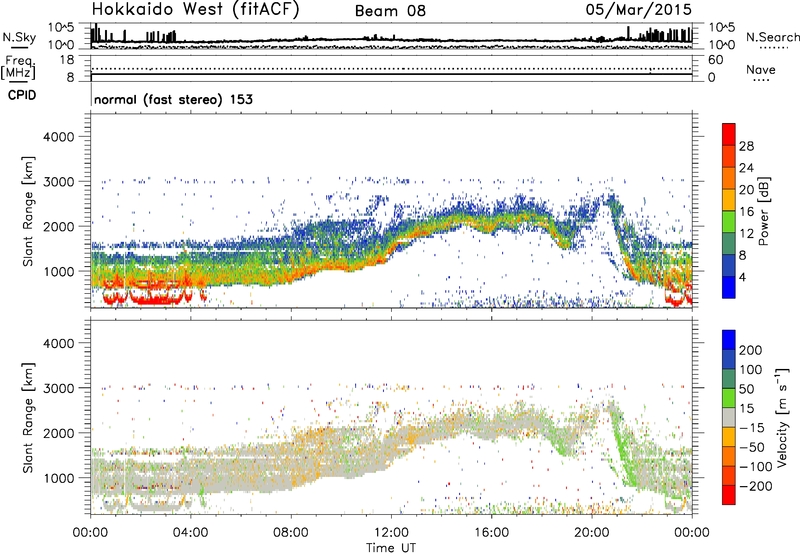Click the "50" tick on the Velocity colorbar

(x=747, y=389)
